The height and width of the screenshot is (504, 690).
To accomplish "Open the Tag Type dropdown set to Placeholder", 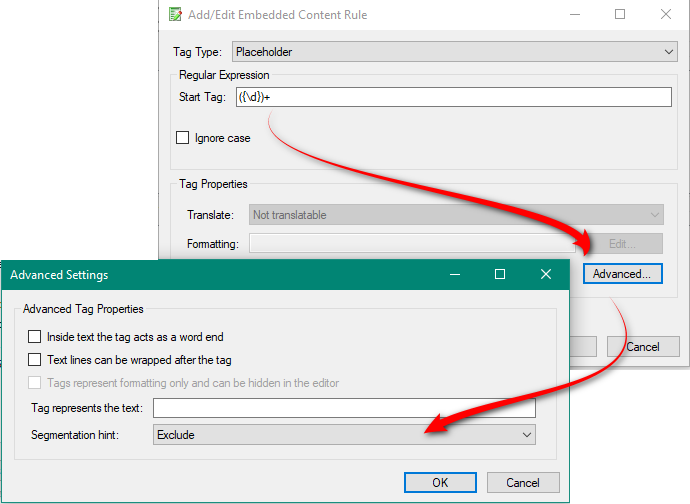I will (455, 52).
